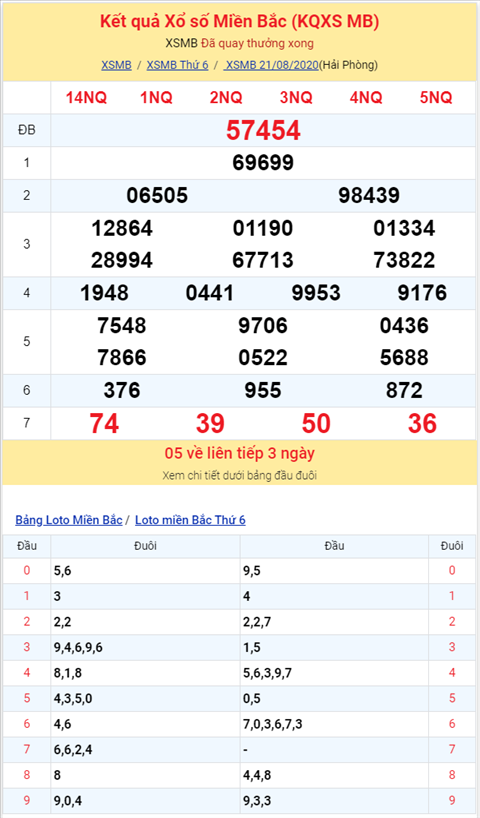Open the XSMB breadcrumb link
This screenshot has height=818, width=480.
pyautogui.click(x=116, y=65)
